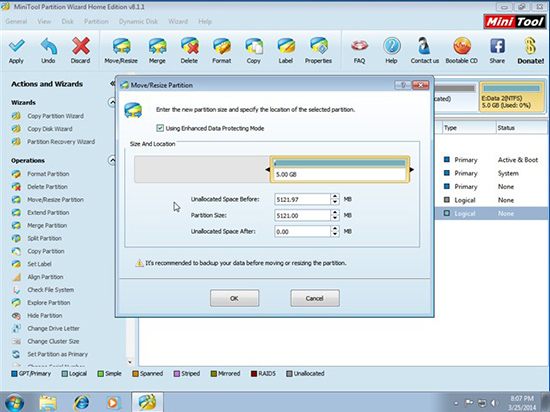Decrease Partition Size spinner
The height and width of the screenshot is (412, 550).
335,218
